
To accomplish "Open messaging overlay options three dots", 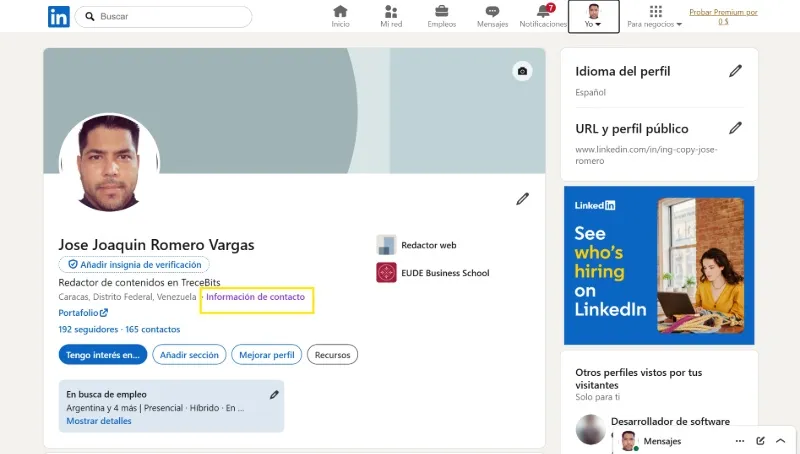I will click(x=740, y=441).
